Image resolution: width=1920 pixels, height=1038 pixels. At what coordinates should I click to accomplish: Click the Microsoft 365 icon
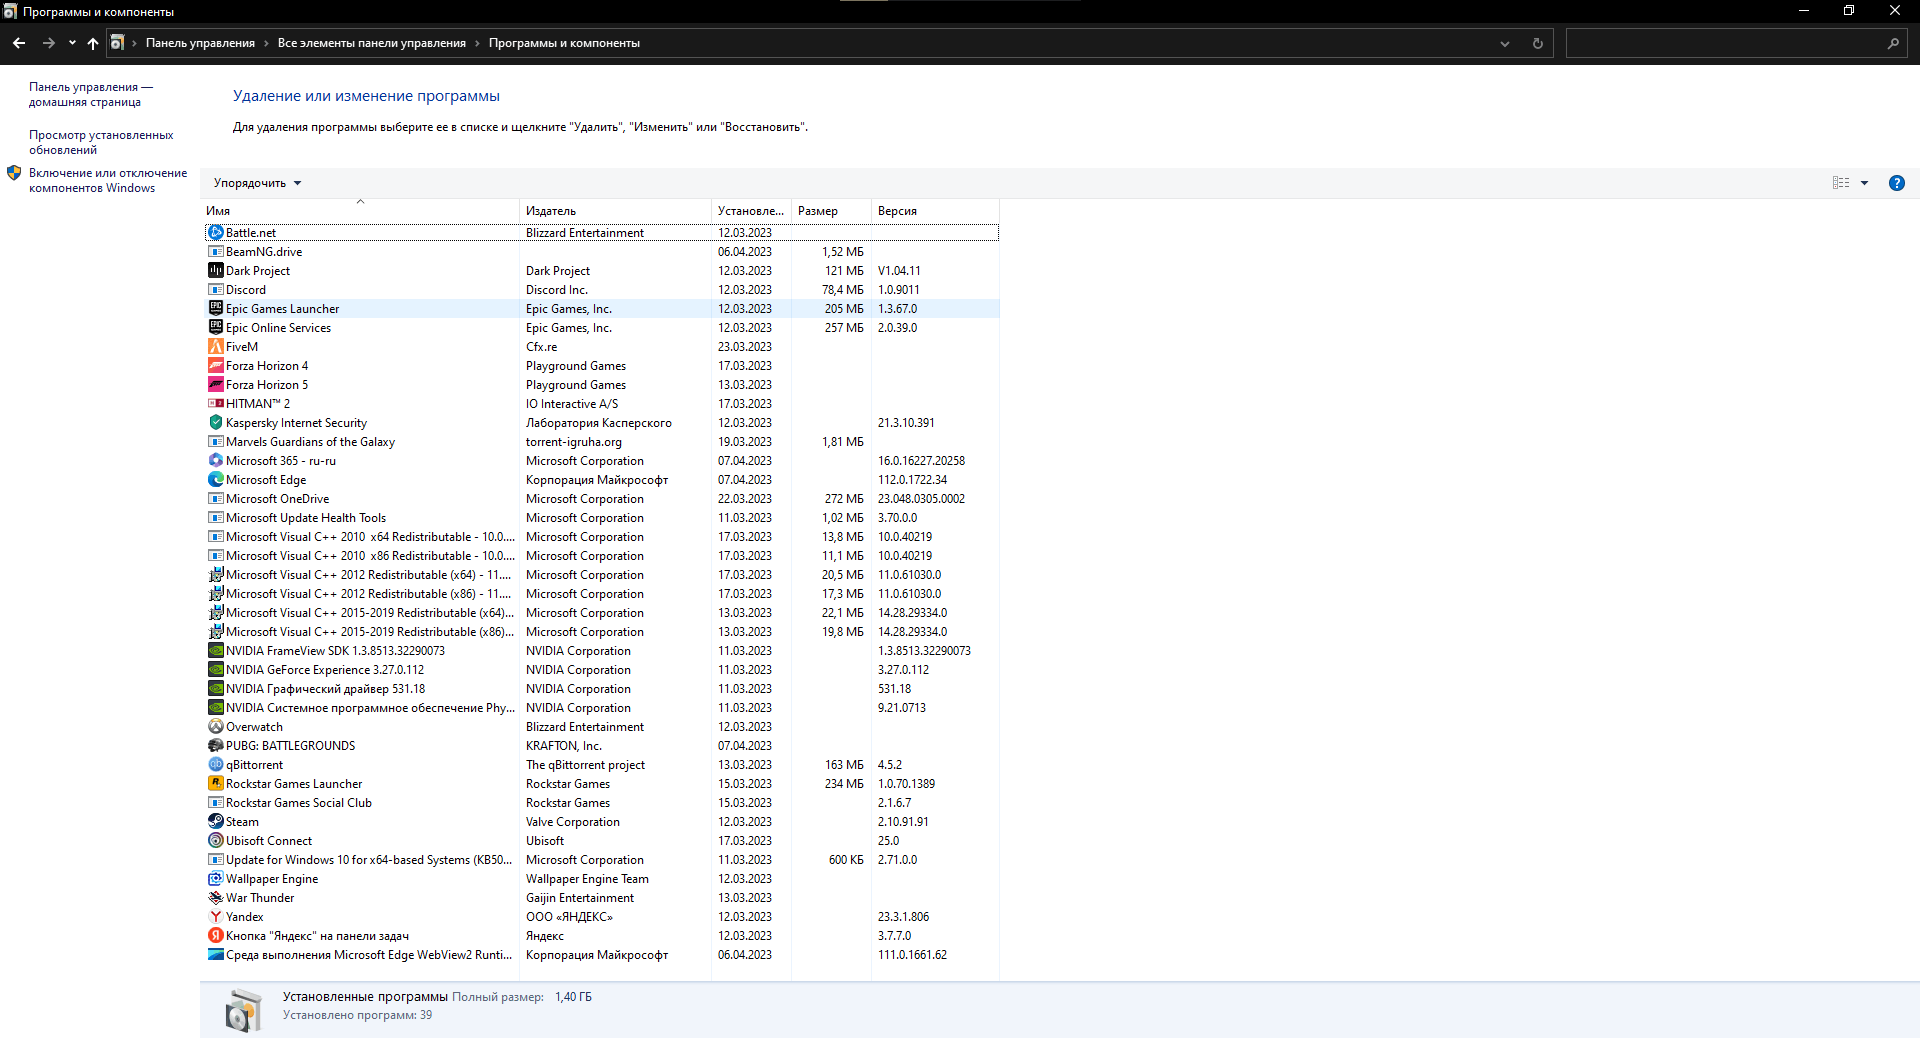tap(215, 461)
